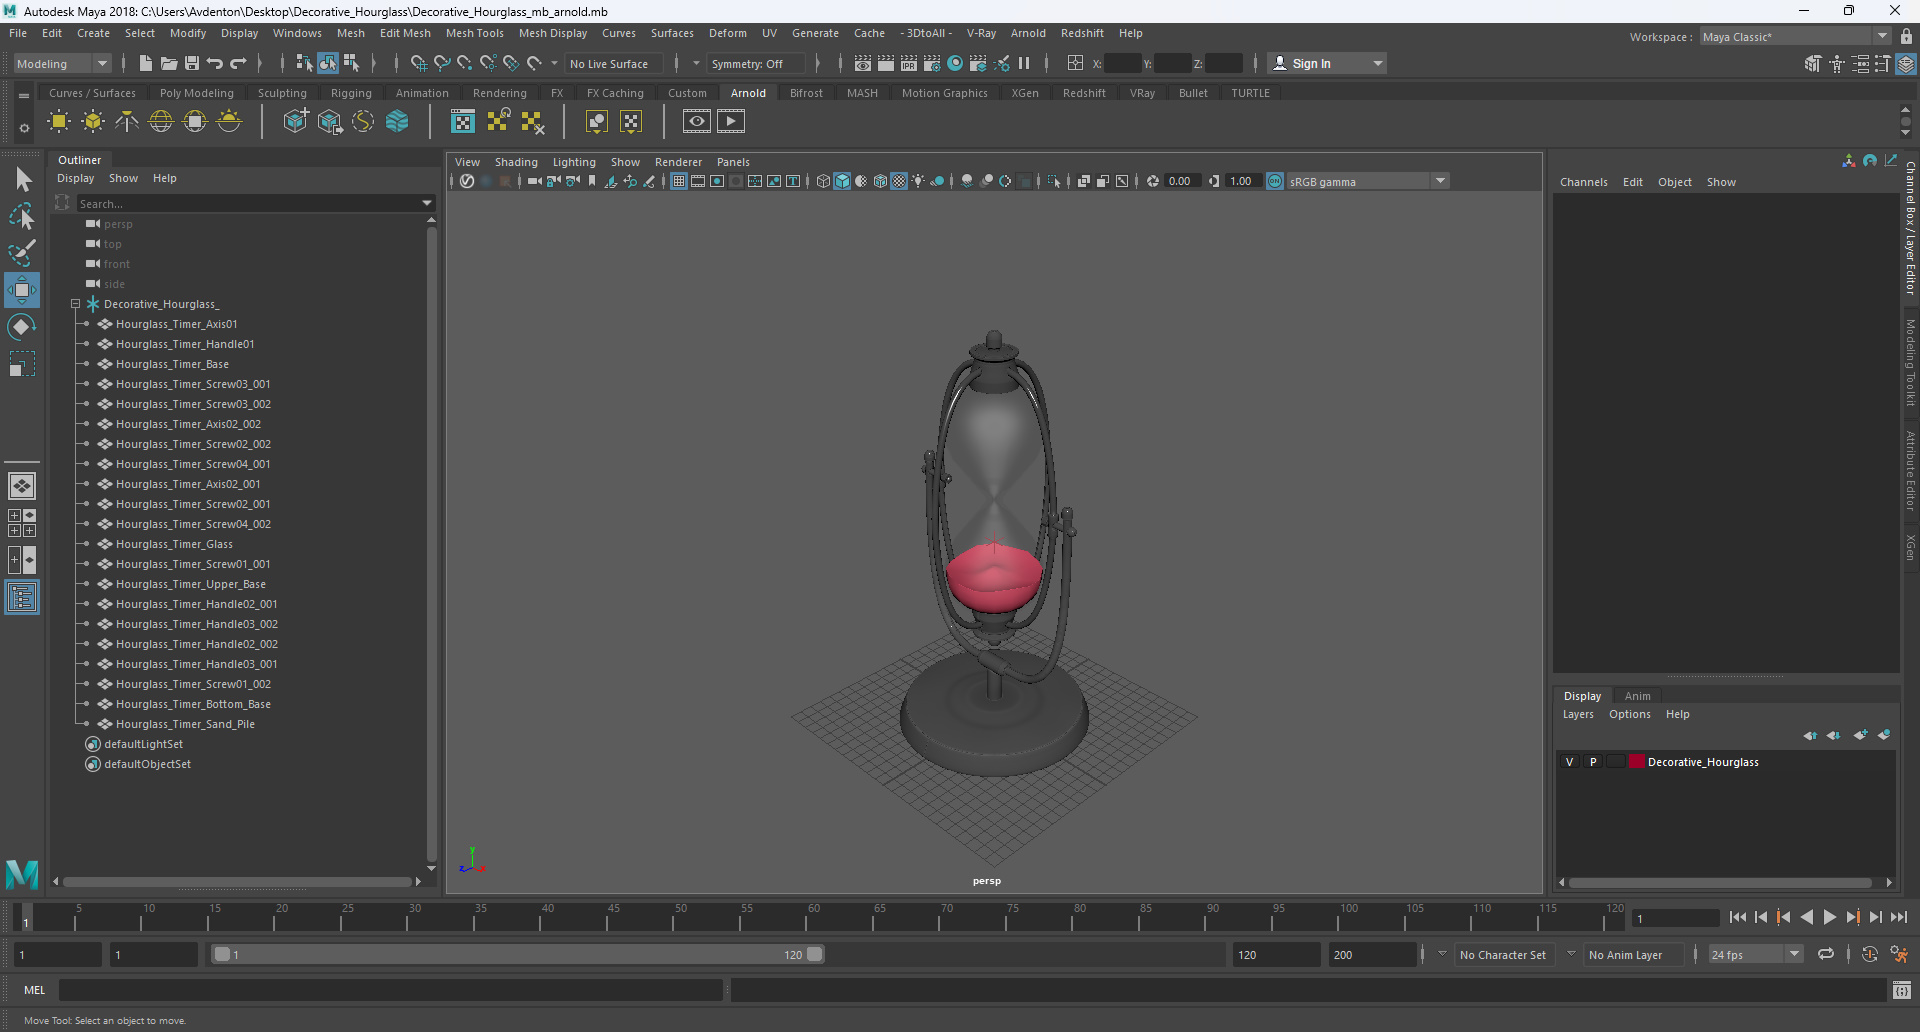
Task: Click the No Live Surface field
Action: click(x=614, y=63)
